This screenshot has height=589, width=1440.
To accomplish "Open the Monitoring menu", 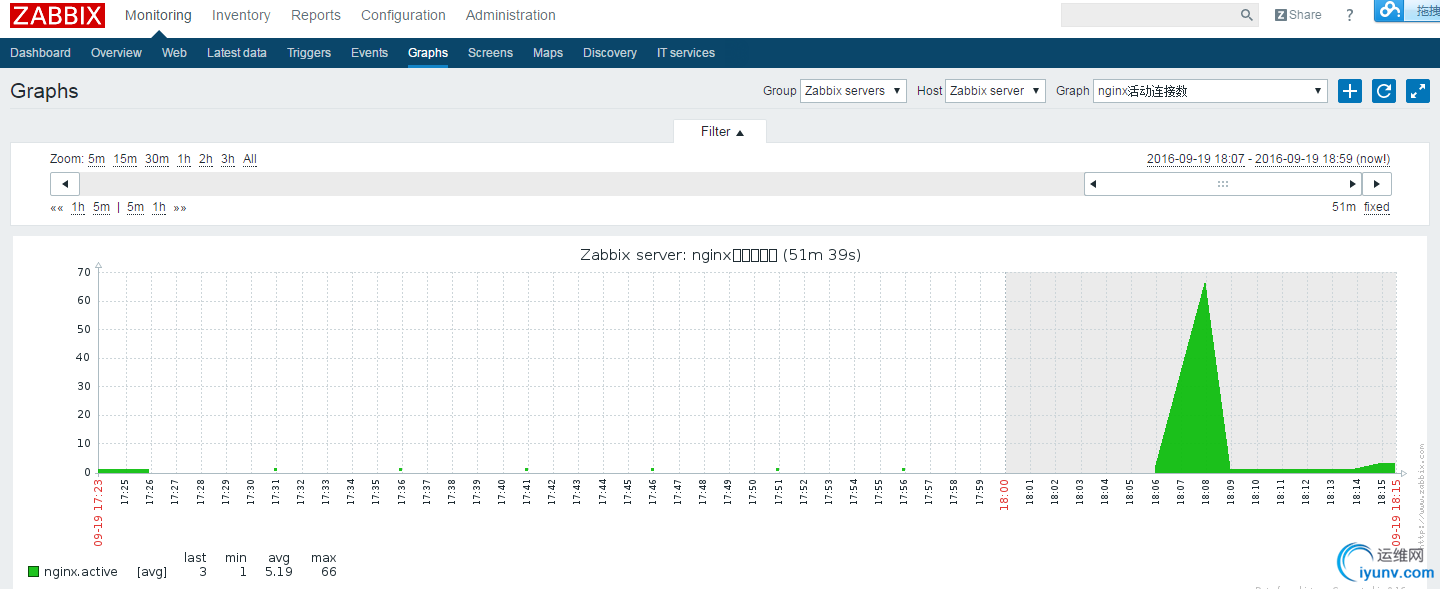I will click(158, 15).
